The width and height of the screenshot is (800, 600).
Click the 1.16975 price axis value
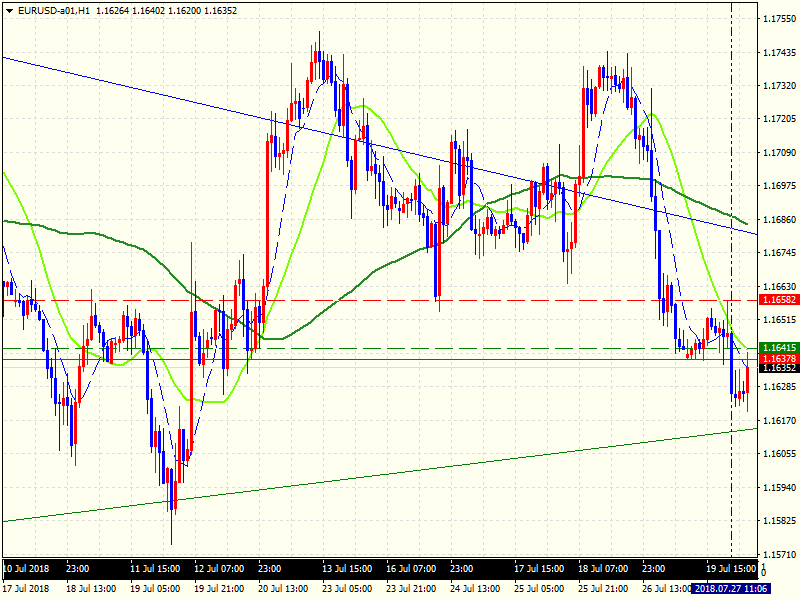779,186
